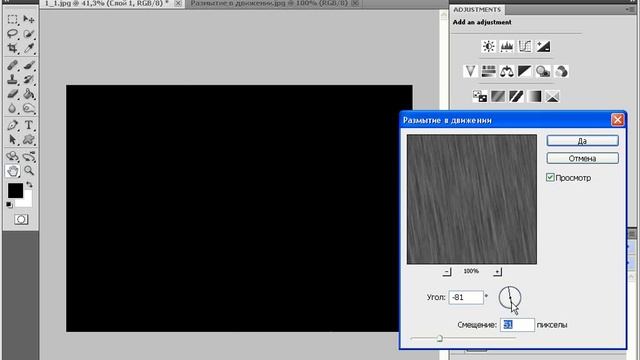Click the Смещение distance input field
This screenshot has width=640, height=360.
tap(517, 325)
